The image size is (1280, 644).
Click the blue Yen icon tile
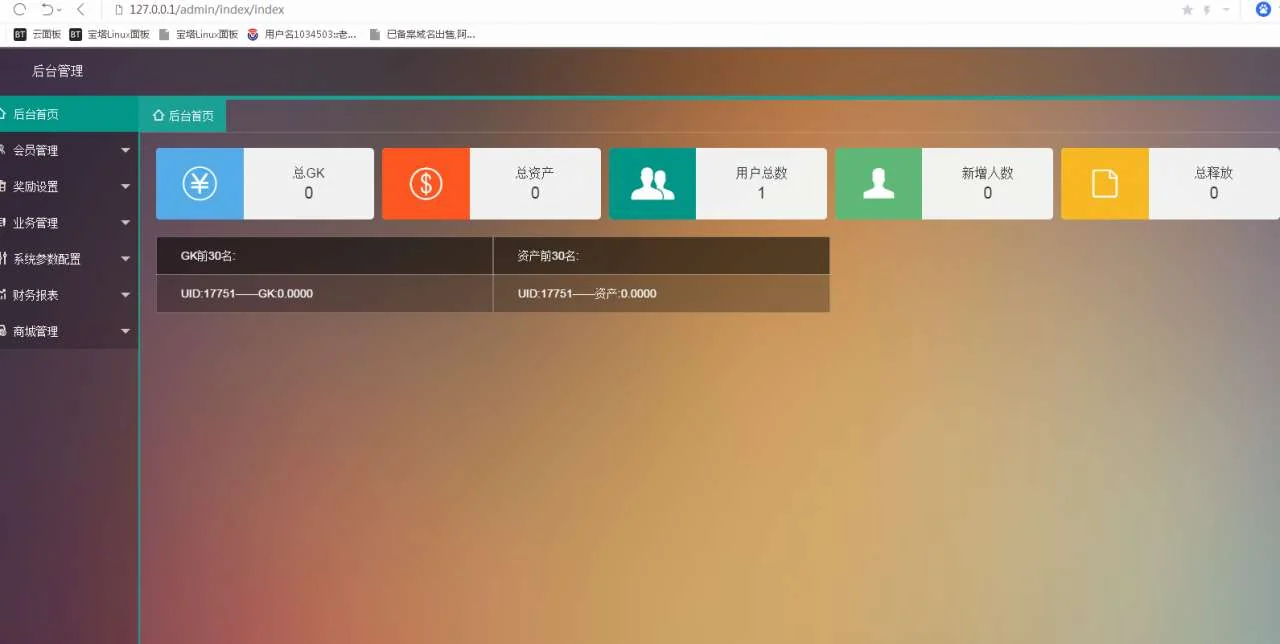click(200, 184)
